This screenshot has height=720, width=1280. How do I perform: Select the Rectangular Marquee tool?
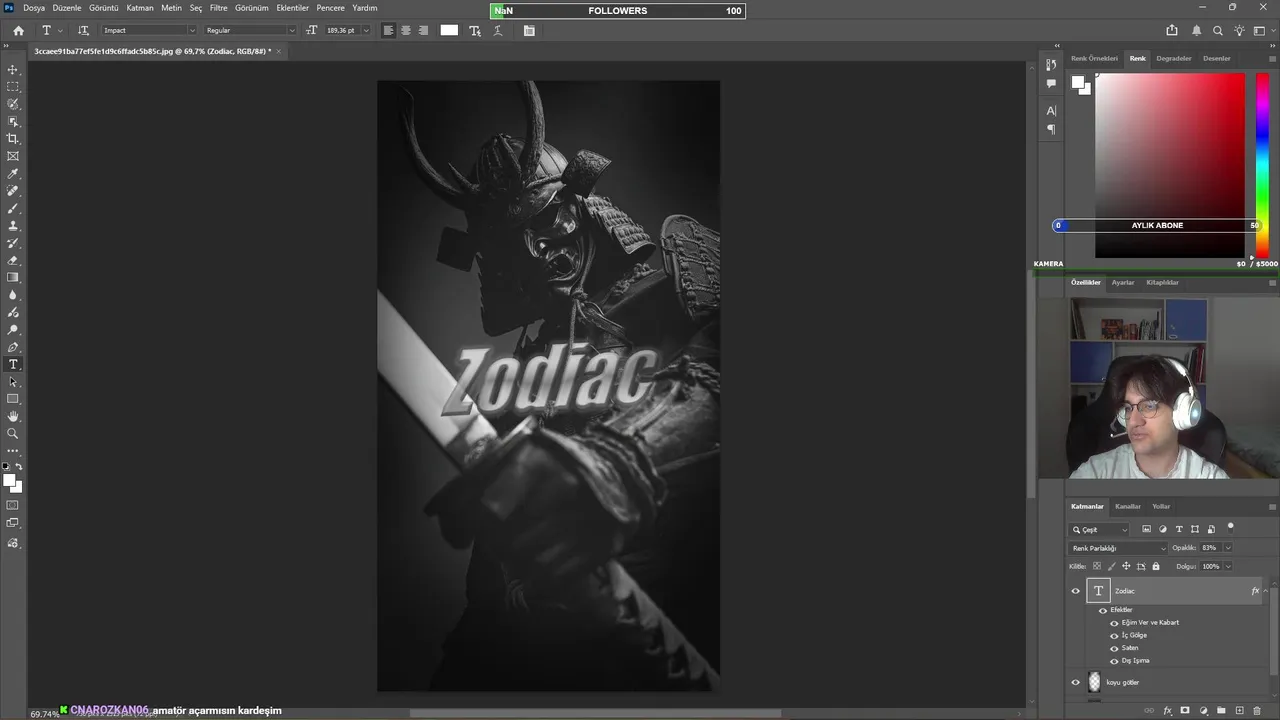(13, 87)
